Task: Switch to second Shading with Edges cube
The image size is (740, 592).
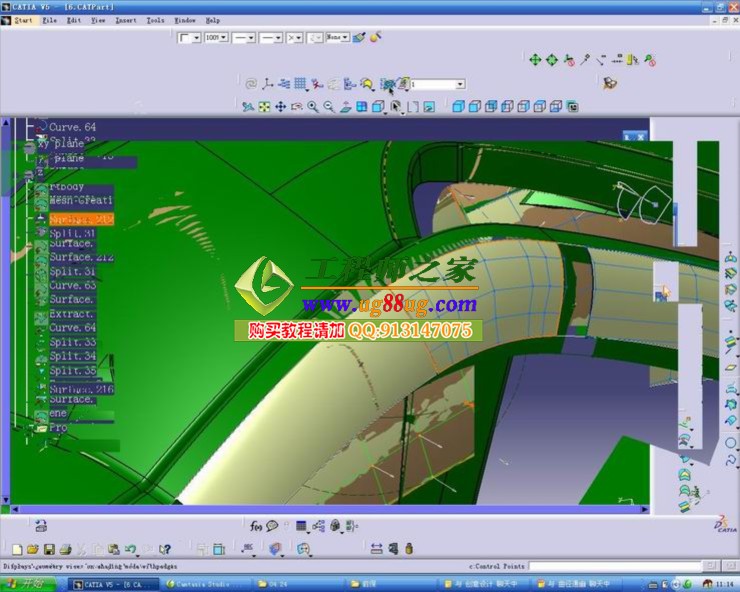Action: click(x=474, y=107)
